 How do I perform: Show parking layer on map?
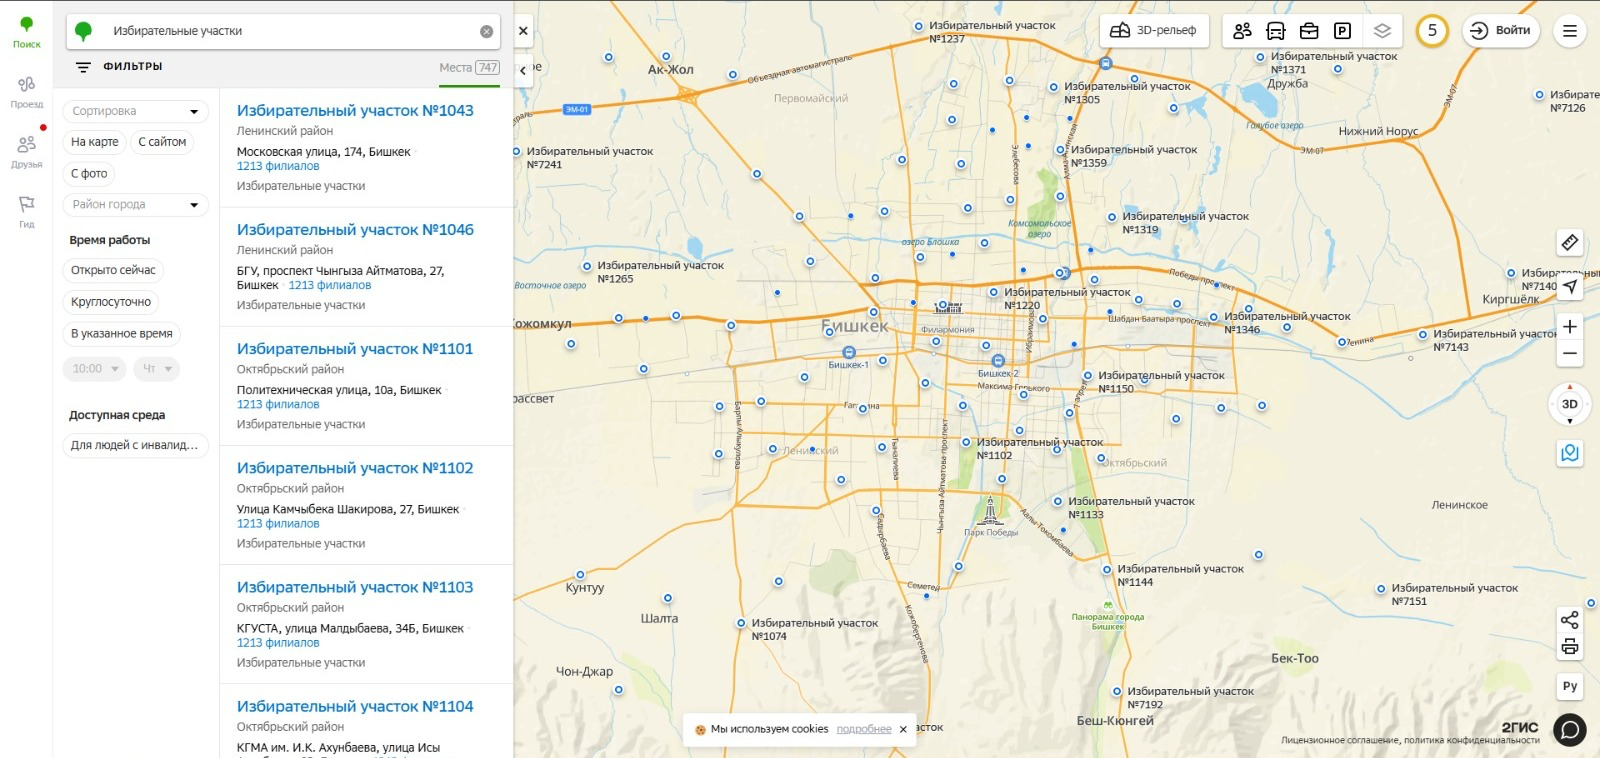1342,31
